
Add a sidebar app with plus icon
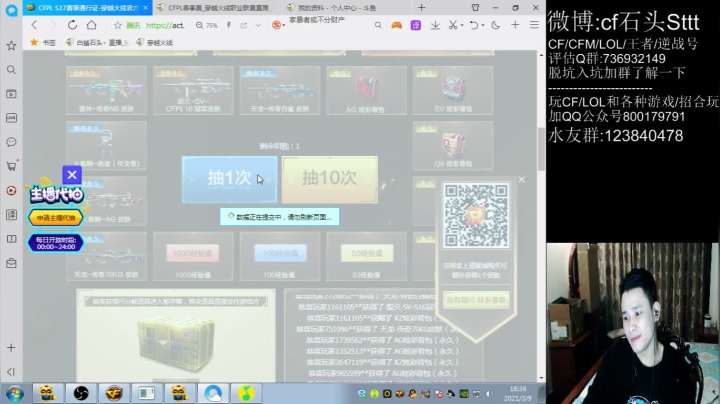(x=11, y=348)
